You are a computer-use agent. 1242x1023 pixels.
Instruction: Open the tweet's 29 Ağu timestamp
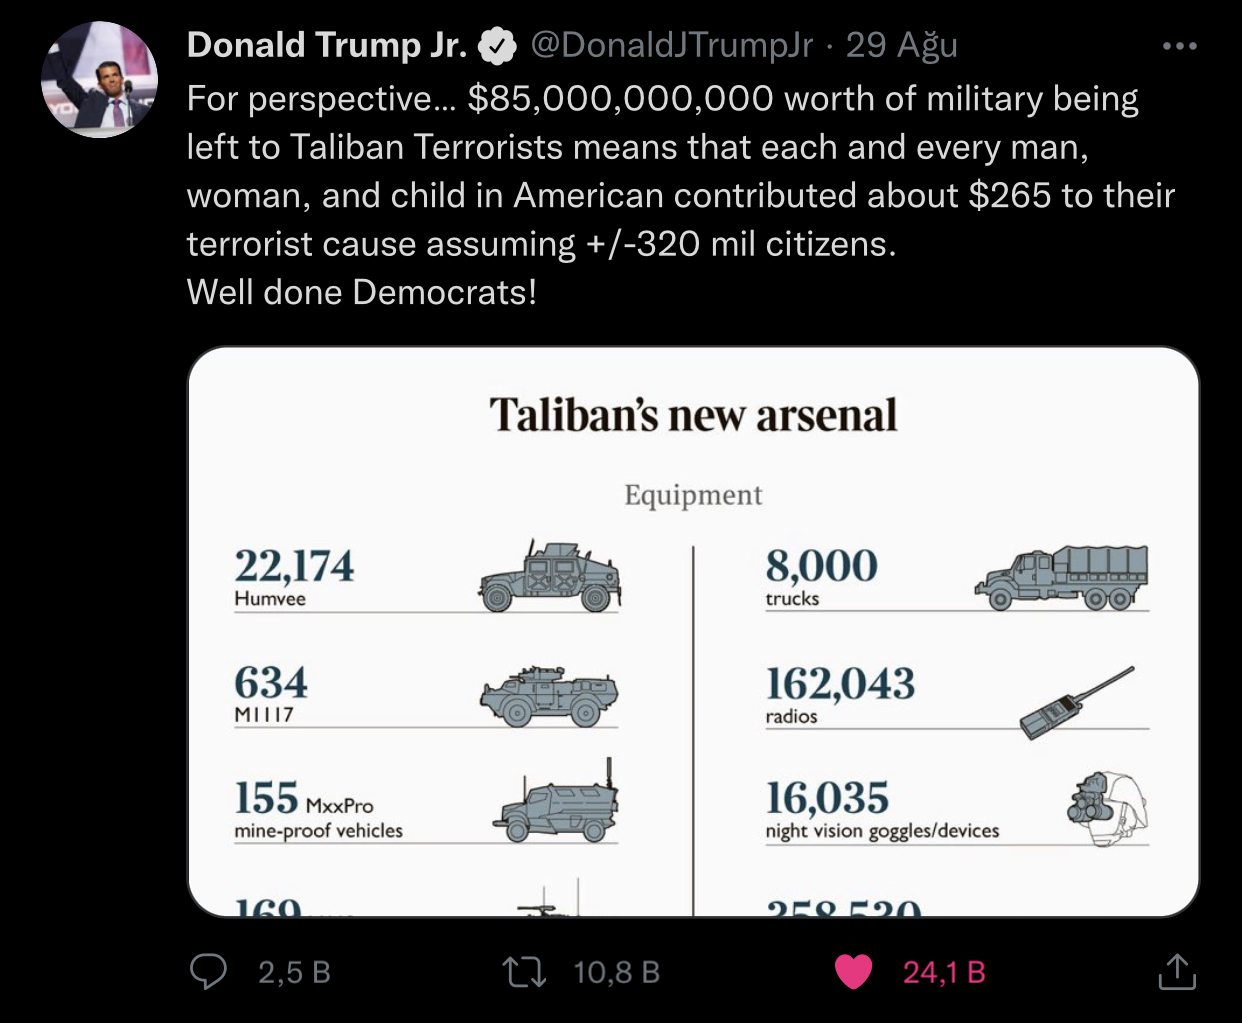(x=901, y=45)
